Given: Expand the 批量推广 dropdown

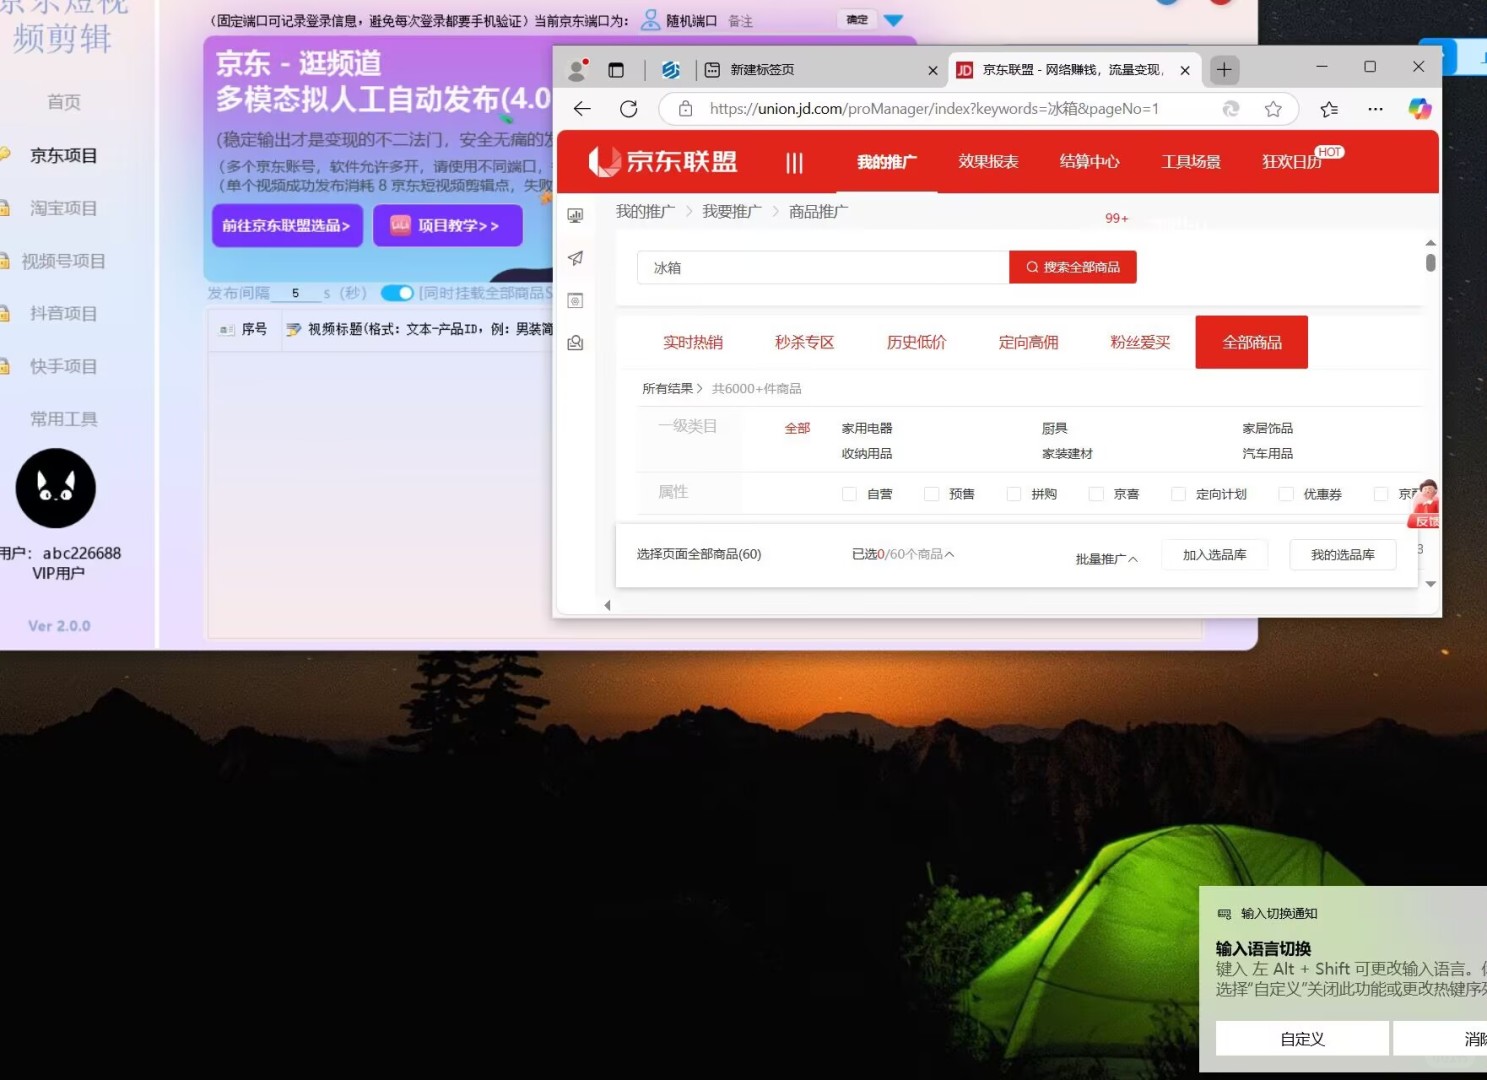Looking at the screenshot, I should tap(1107, 559).
